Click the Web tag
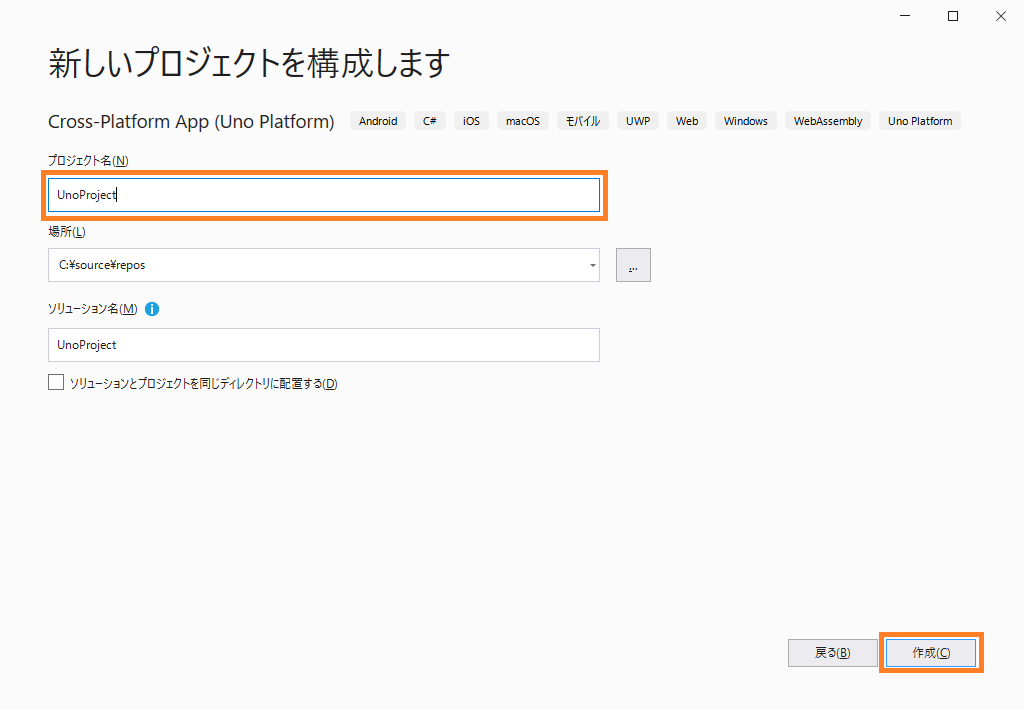This screenshot has width=1024, height=710. click(x=687, y=121)
